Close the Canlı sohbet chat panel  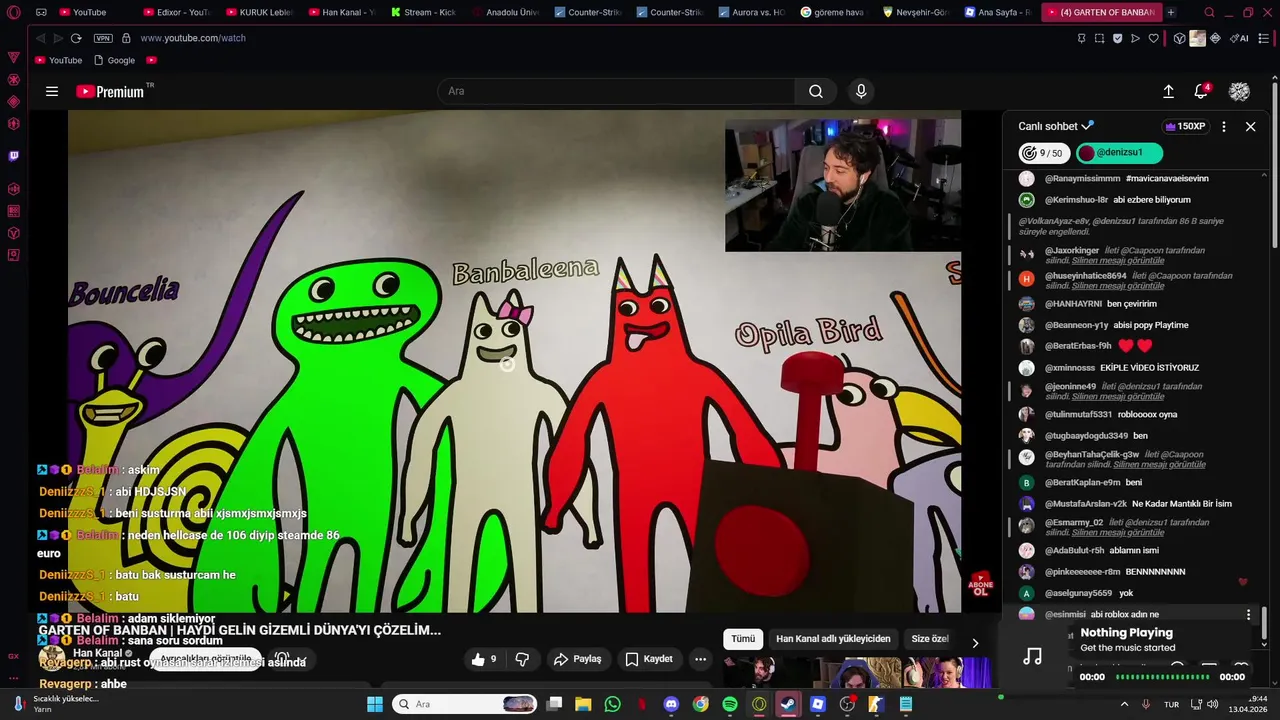pyautogui.click(x=1250, y=126)
